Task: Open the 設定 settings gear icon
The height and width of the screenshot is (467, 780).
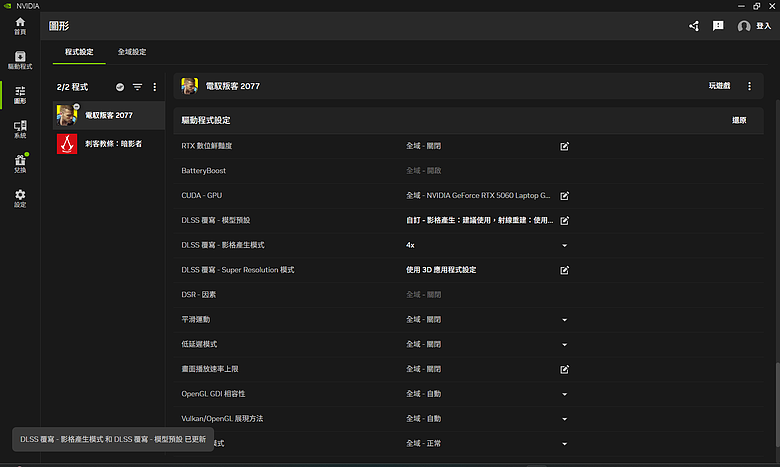Action: (20, 198)
